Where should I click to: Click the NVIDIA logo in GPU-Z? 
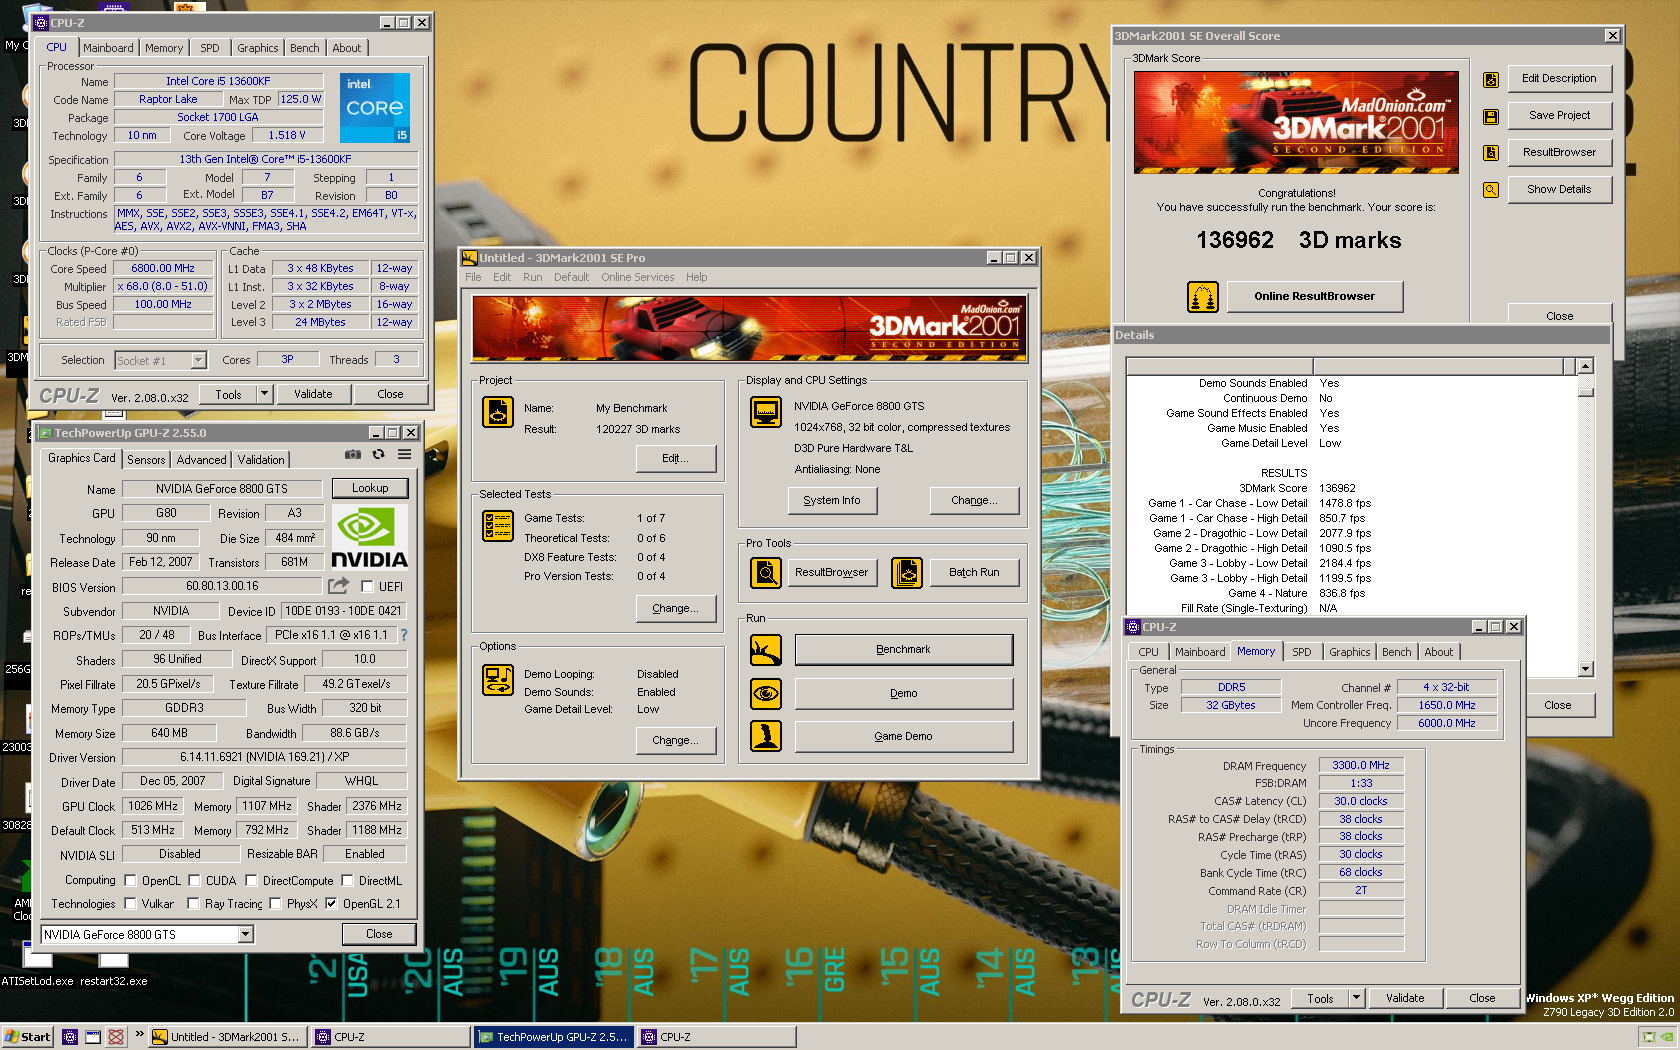click(x=369, y=538)
